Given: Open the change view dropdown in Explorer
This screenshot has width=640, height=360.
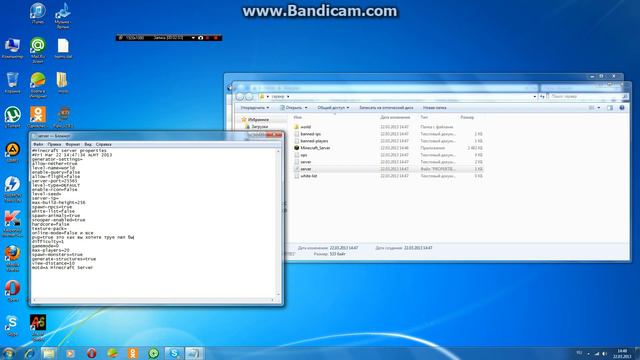Looking at the screenshot, I should click(x=599, y=108).
